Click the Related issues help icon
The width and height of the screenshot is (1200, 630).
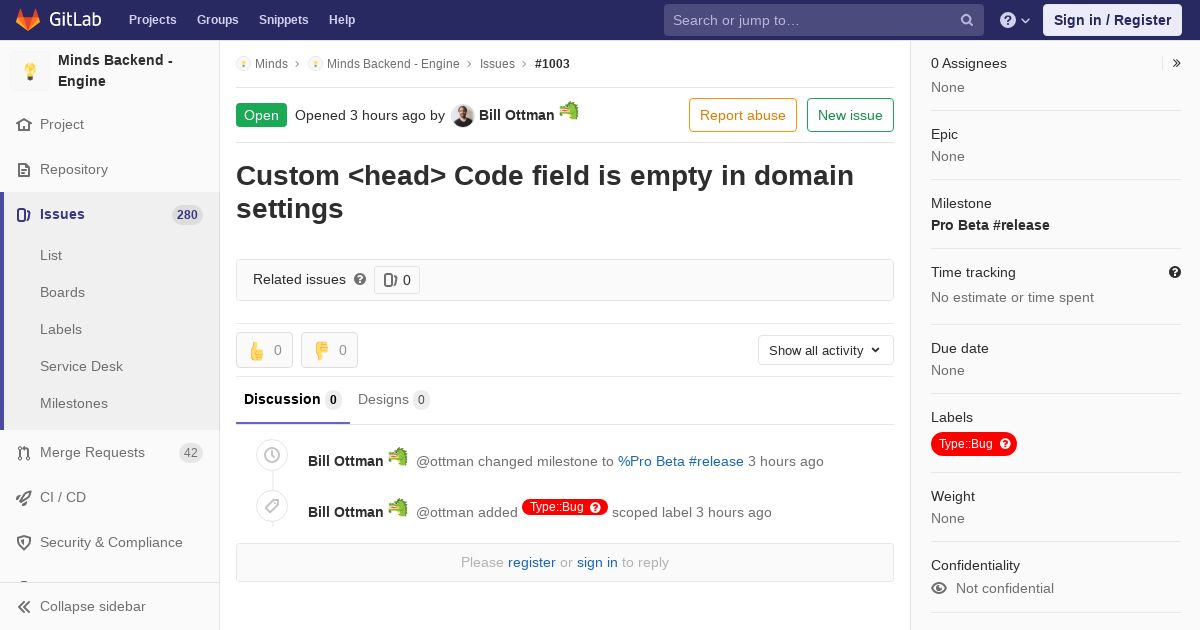(x=360, y=280)
